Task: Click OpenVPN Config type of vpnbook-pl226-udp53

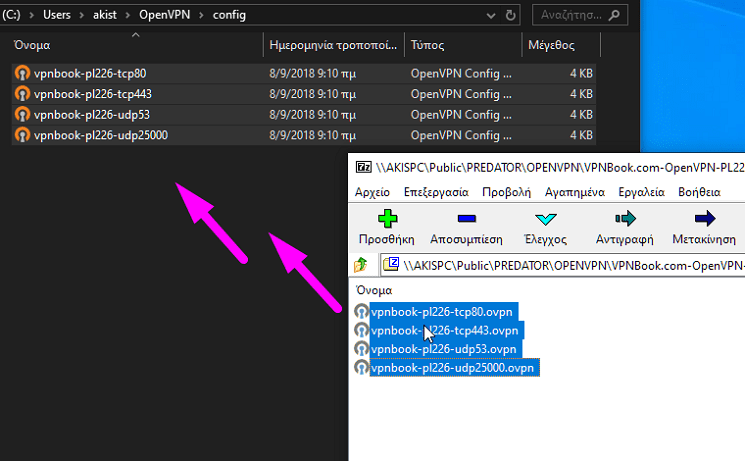Action: (461, 115)
